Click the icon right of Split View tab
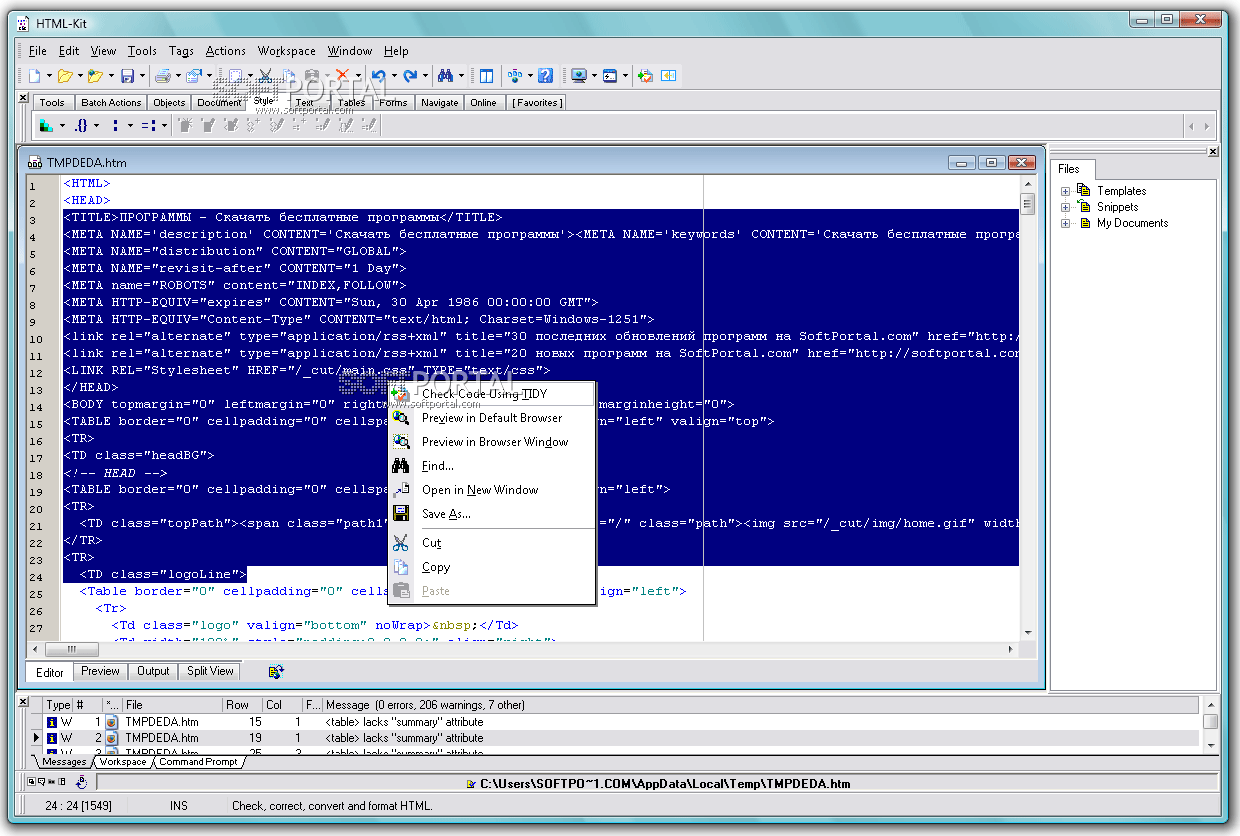1240x836 pixels. 276,671
